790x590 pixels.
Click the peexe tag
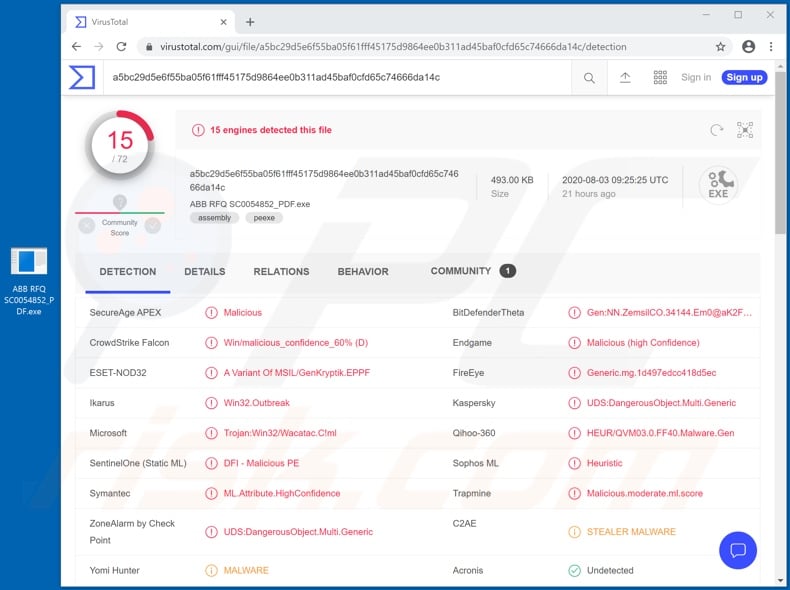[x=264, y=218]
